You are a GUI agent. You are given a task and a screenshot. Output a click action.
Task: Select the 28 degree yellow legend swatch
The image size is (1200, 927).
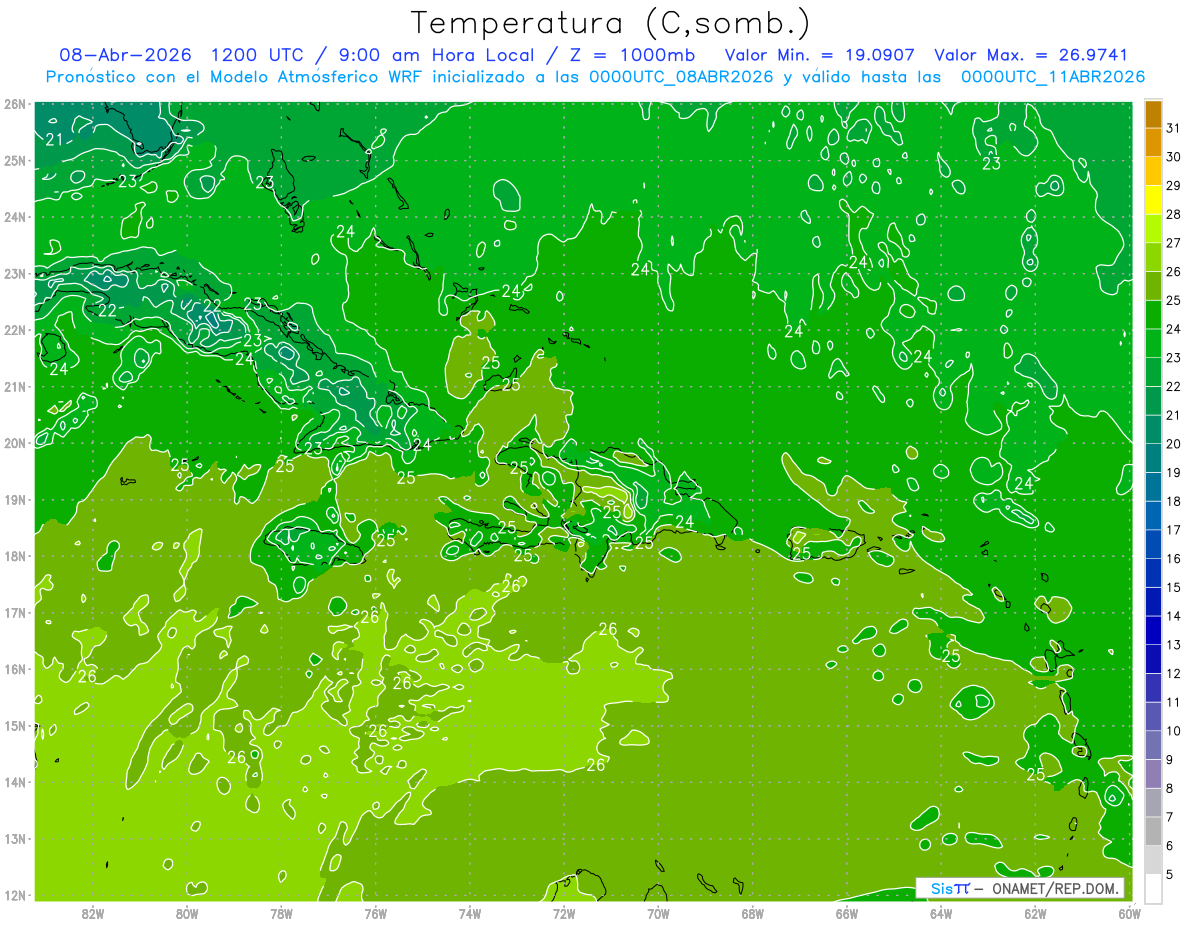coord(1153,200)
